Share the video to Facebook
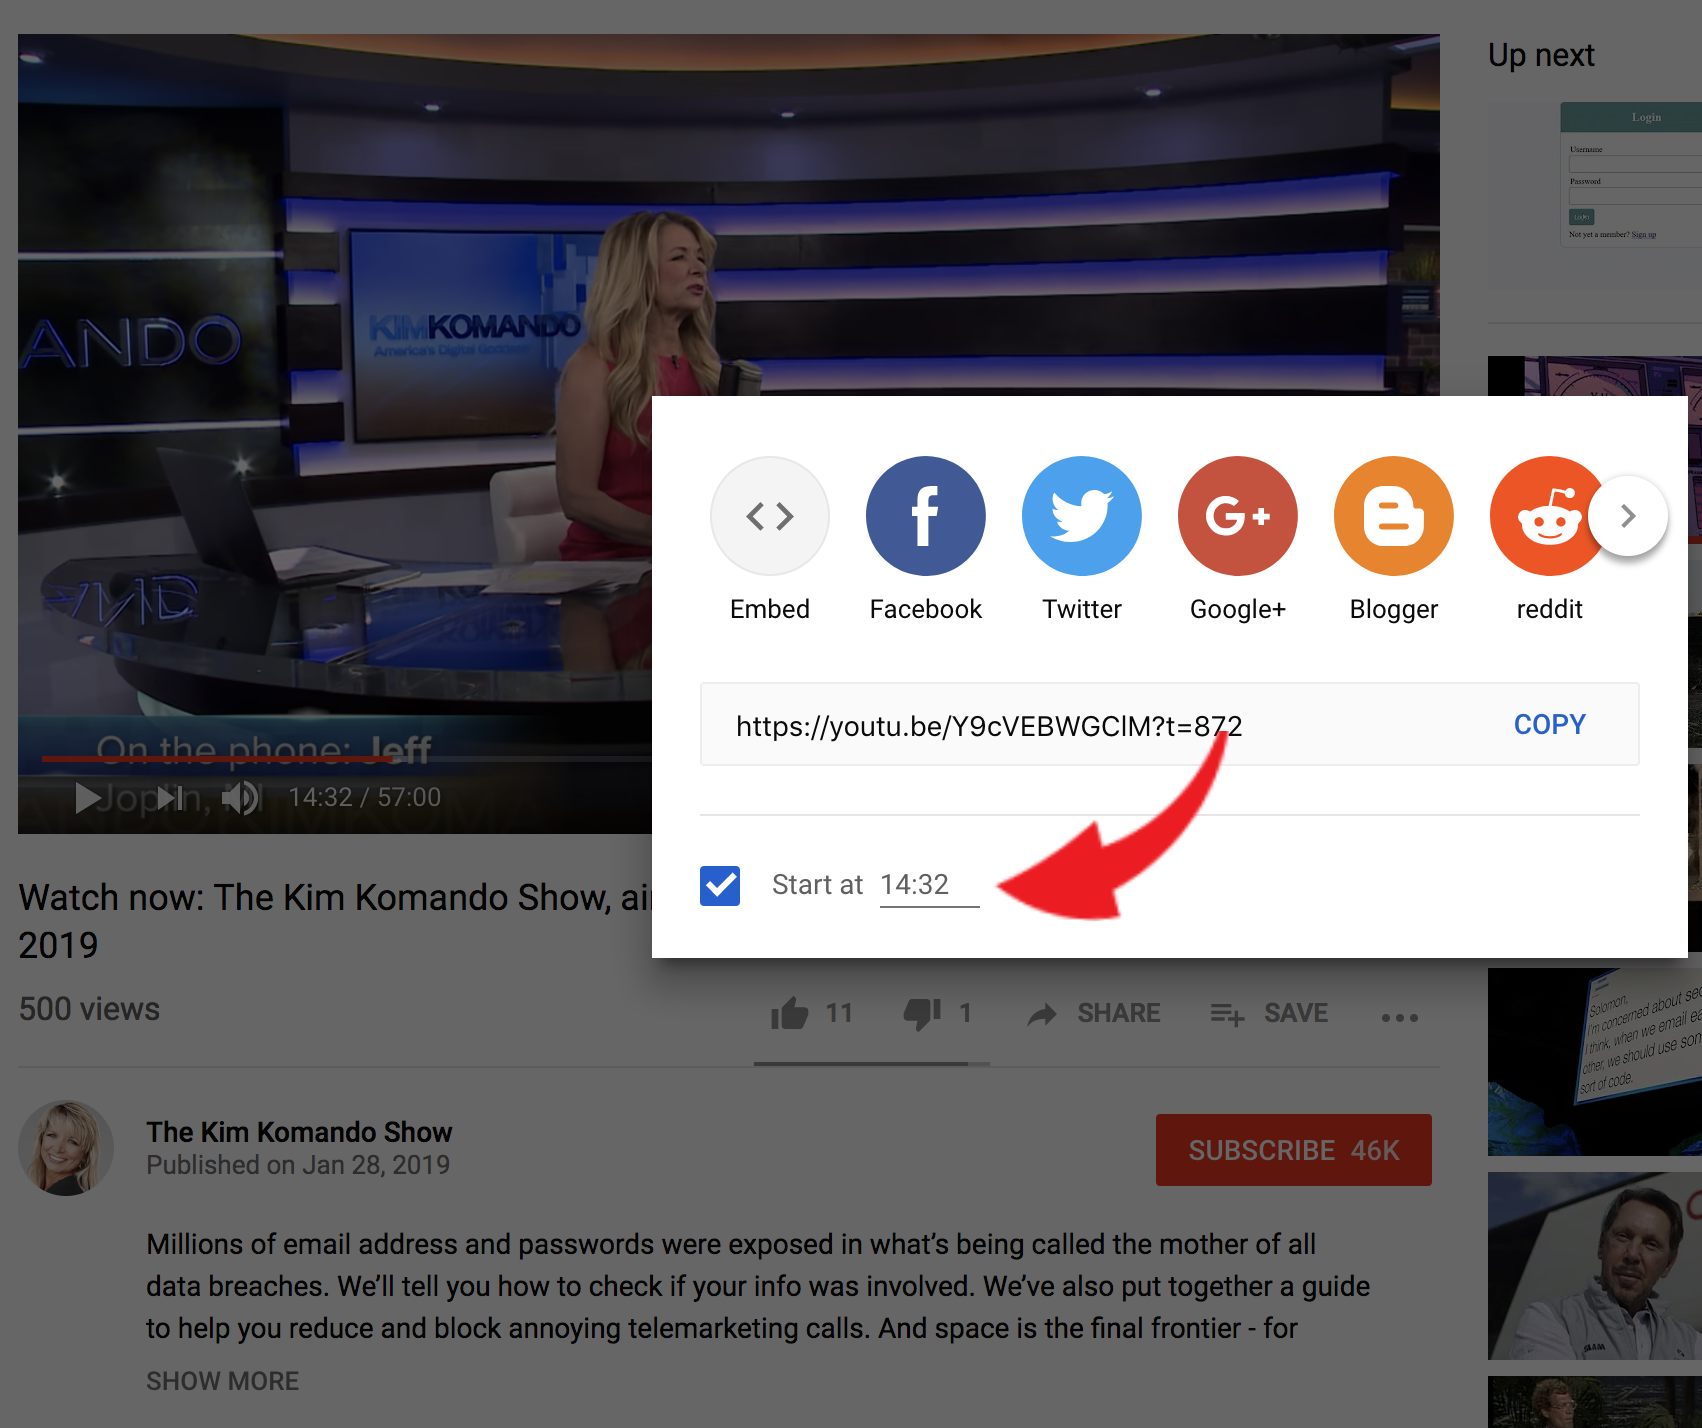Image resolution: width=1702 pixels, height=1428 pixels. [x=925, y=516]
